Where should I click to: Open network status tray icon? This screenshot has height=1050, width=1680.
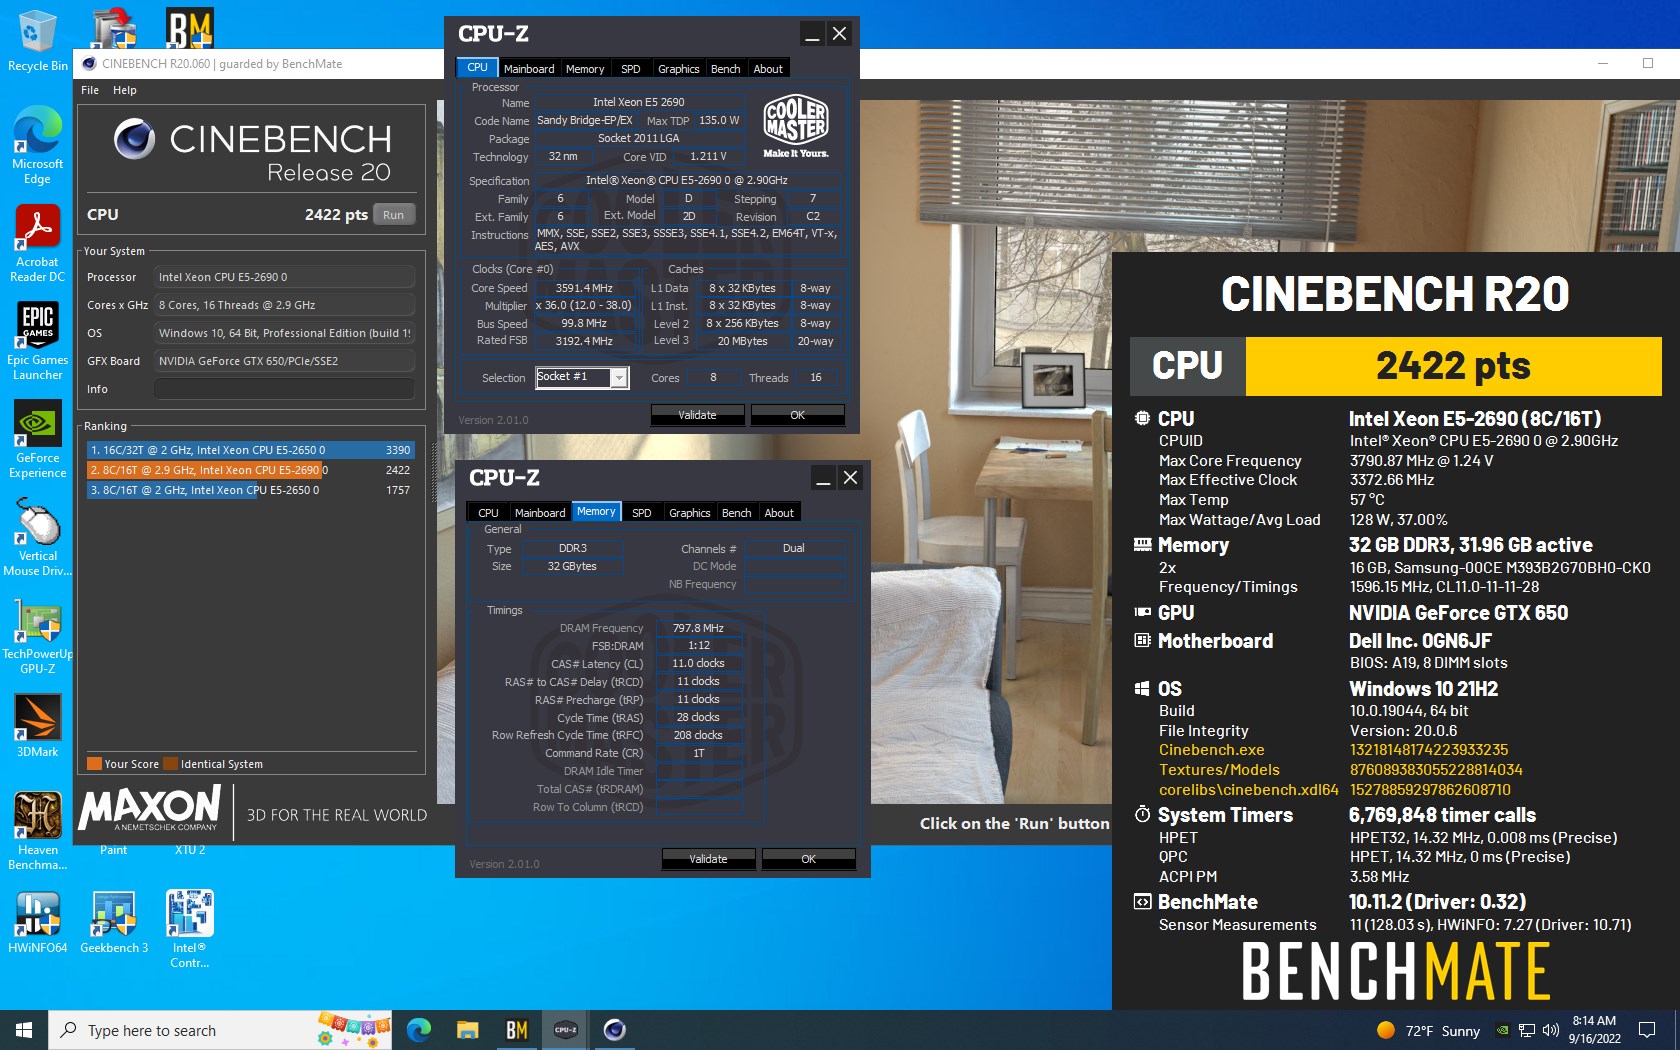coord(1527,1031)
